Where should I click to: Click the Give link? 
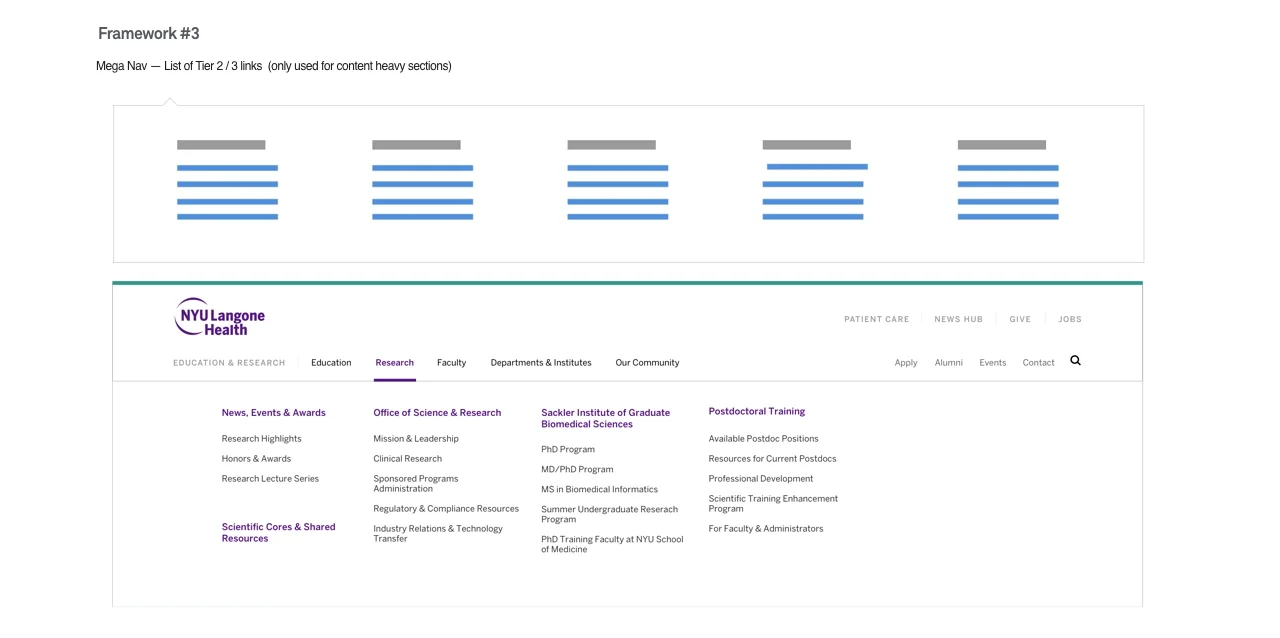tap(1020, 320)
